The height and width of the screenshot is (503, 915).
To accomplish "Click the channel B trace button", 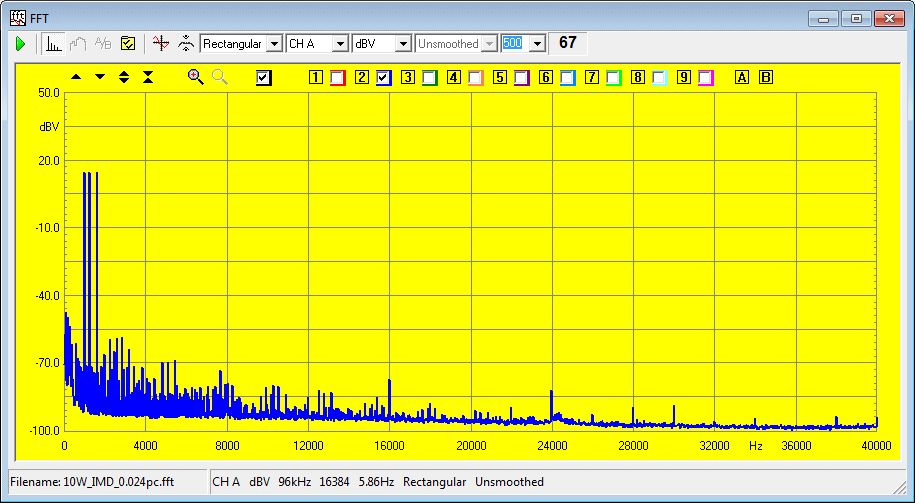I will pos(766,77).
